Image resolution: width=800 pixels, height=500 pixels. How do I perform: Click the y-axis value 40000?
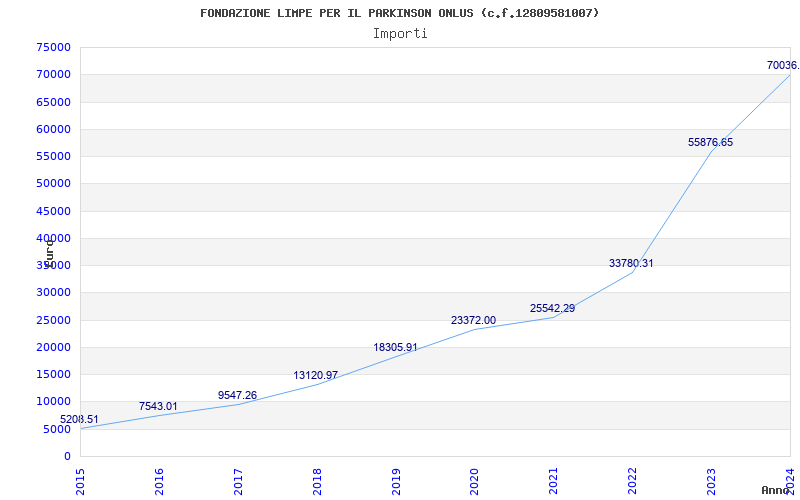coord(54,238)
